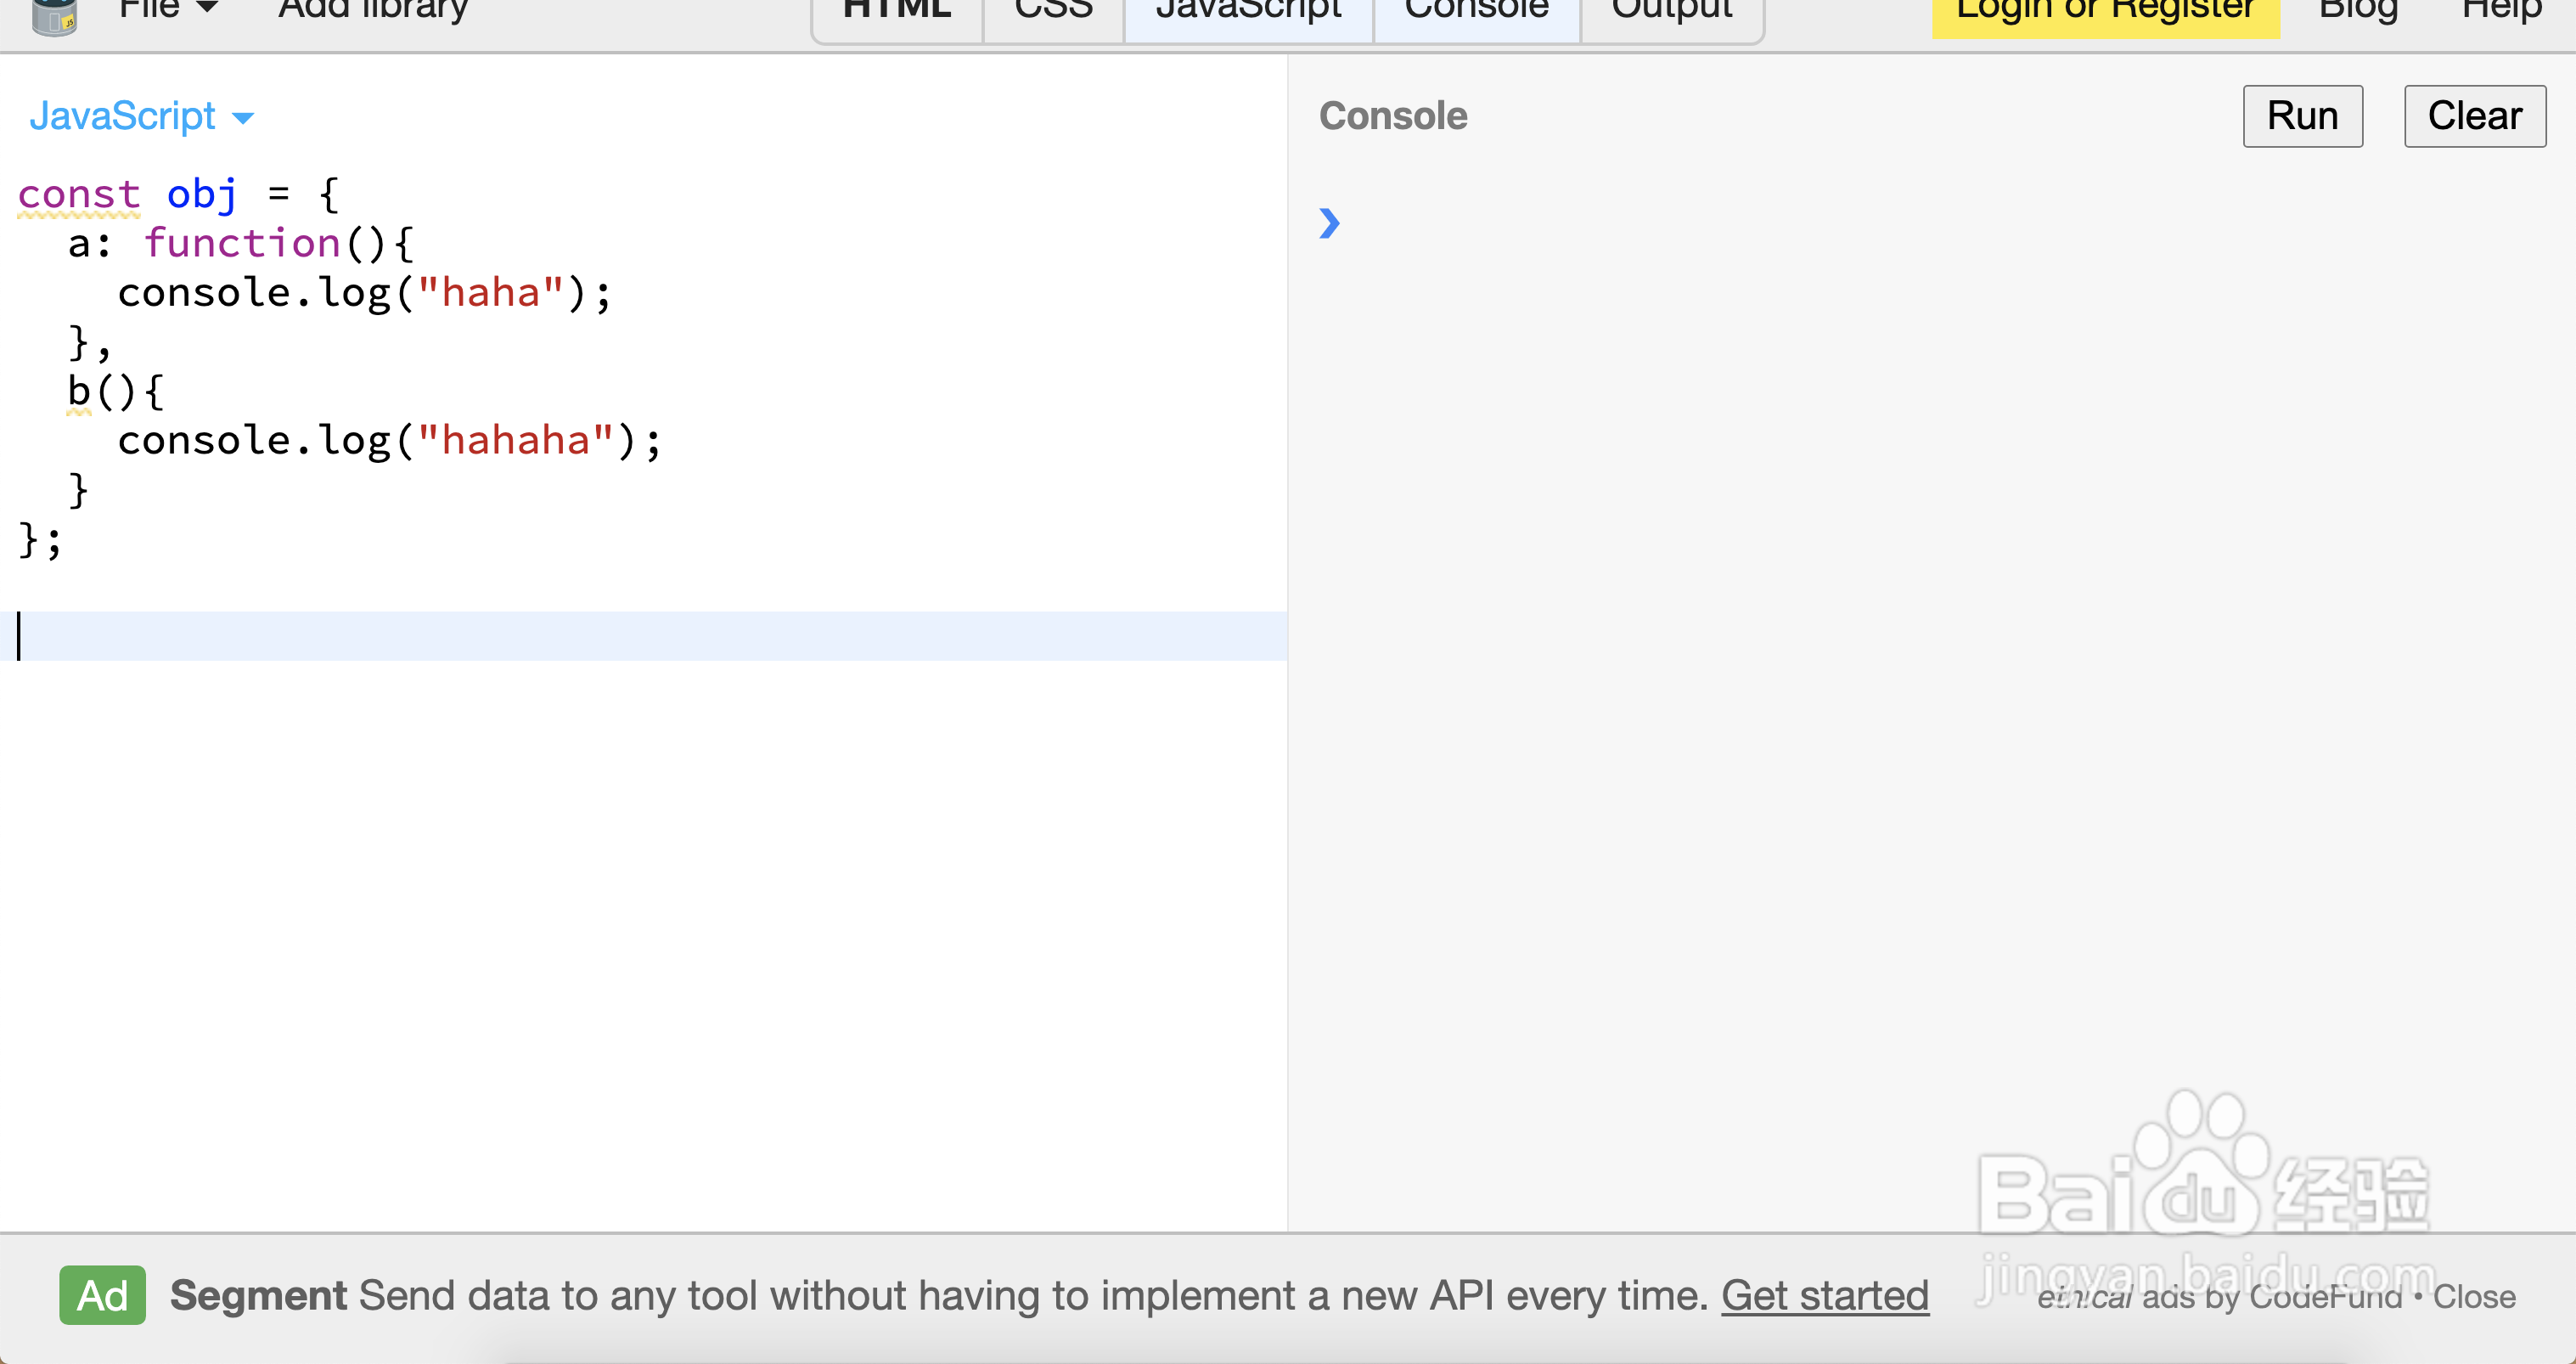This screenshot has width=2576, height=1364.
Task: Open Add library menu
Action: coord(372,10)
